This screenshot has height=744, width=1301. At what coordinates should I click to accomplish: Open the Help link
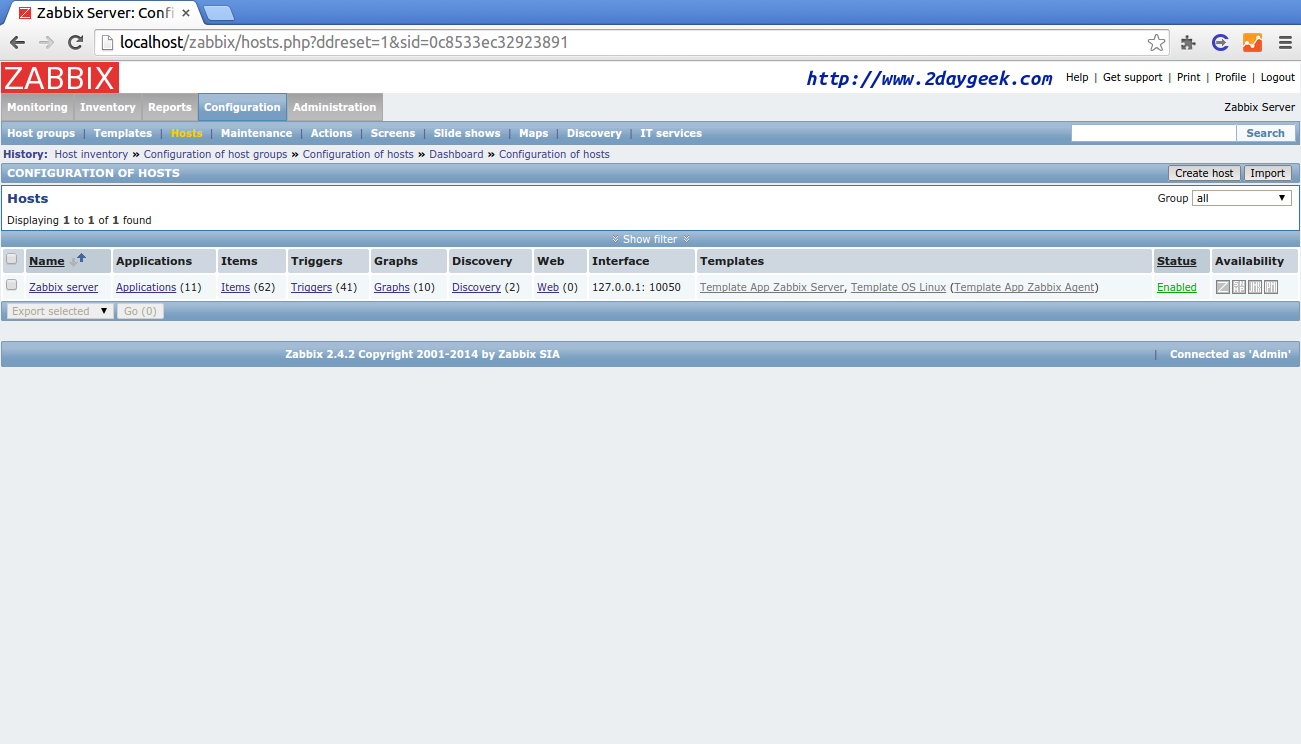1077,77
